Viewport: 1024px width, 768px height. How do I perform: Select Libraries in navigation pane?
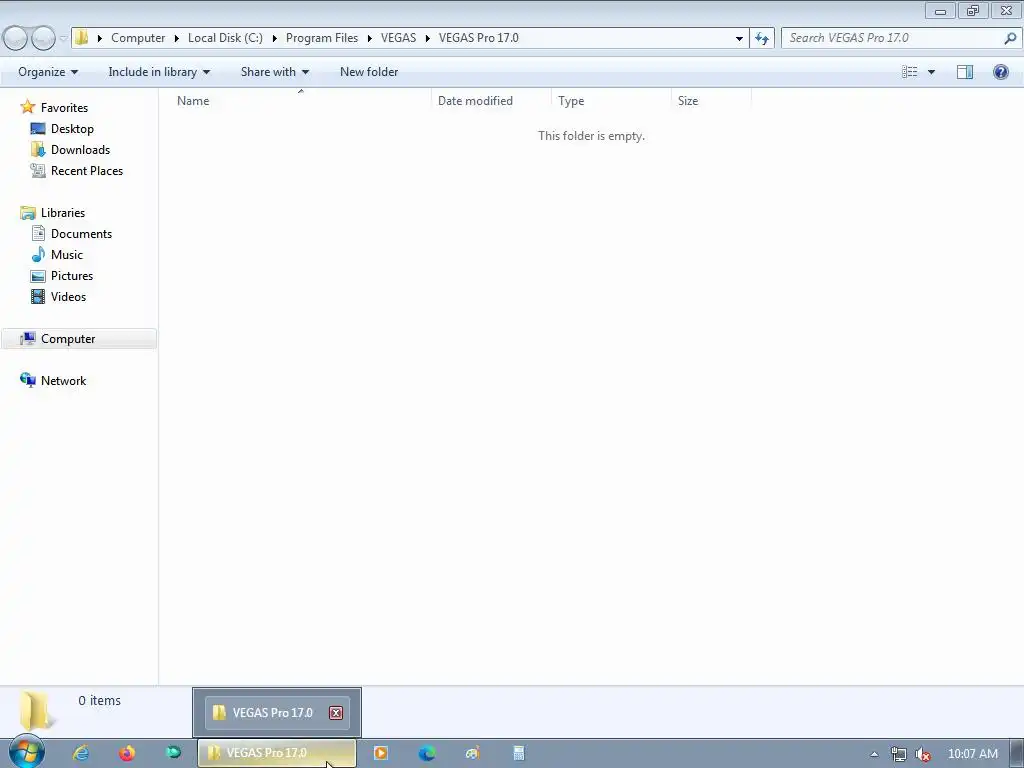click(63, 213)
